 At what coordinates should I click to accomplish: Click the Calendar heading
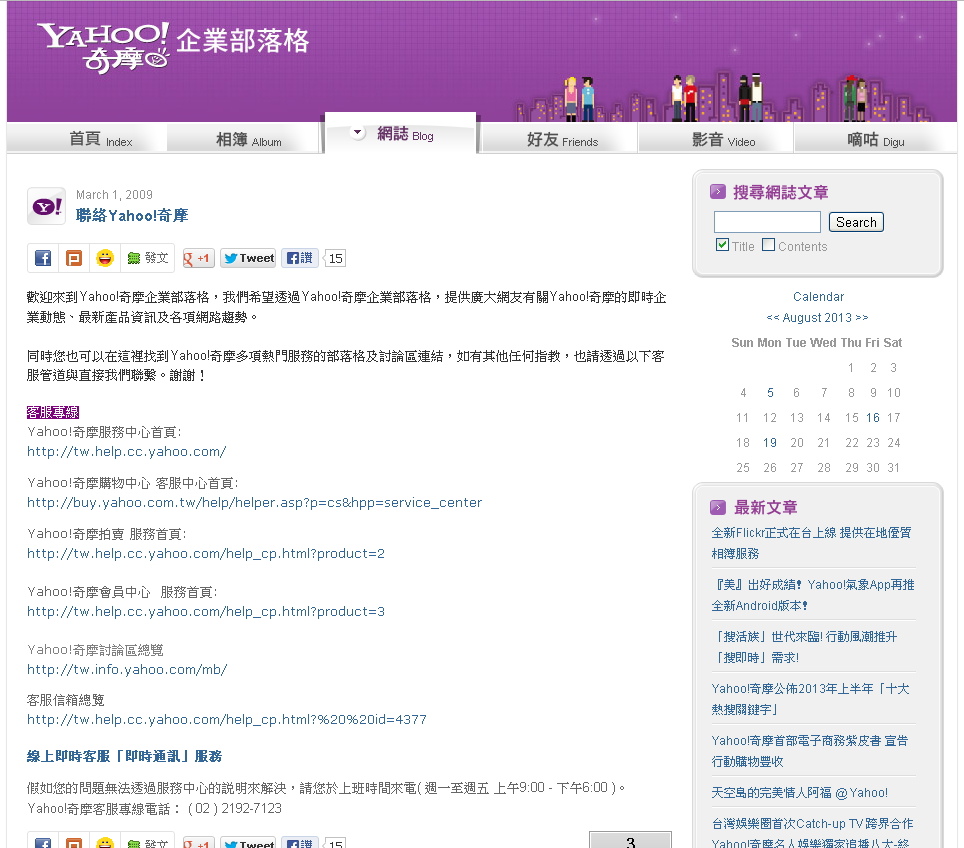818,296
